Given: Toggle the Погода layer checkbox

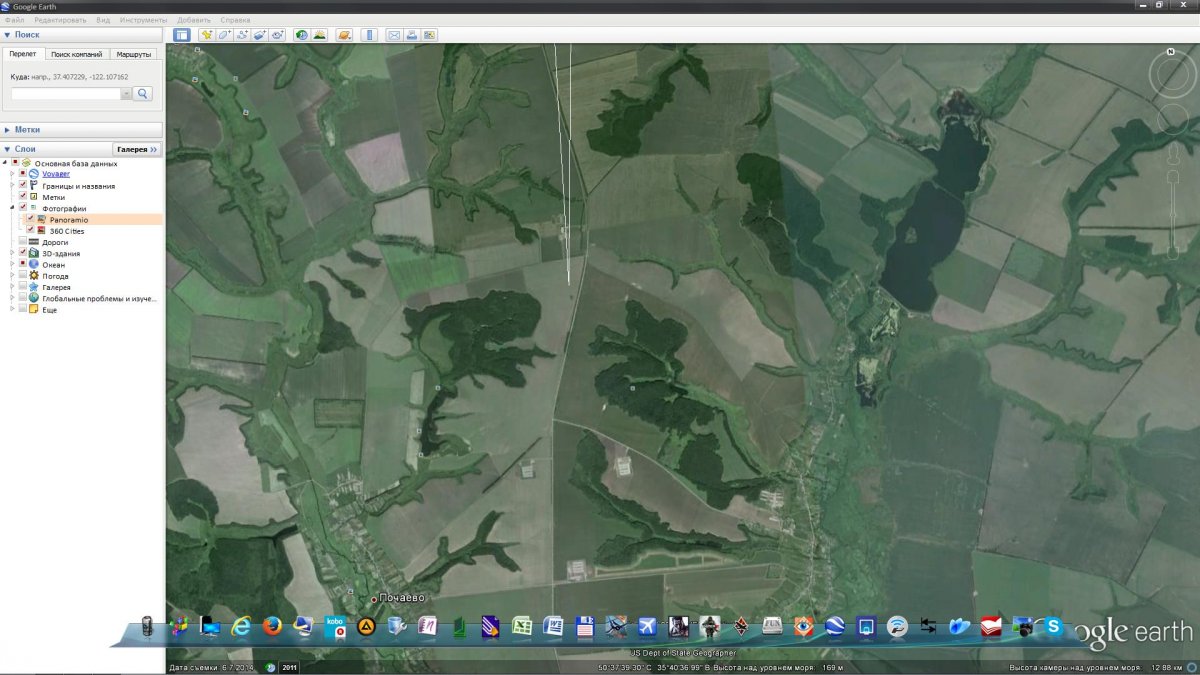Looking at the screenshot, I should click(x=22, y=276).
